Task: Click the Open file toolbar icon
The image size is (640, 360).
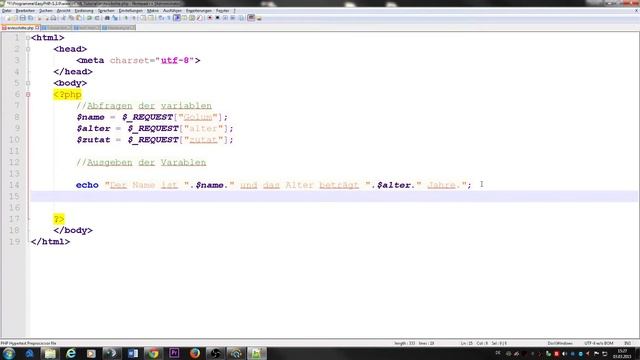Action: (15, 18)
